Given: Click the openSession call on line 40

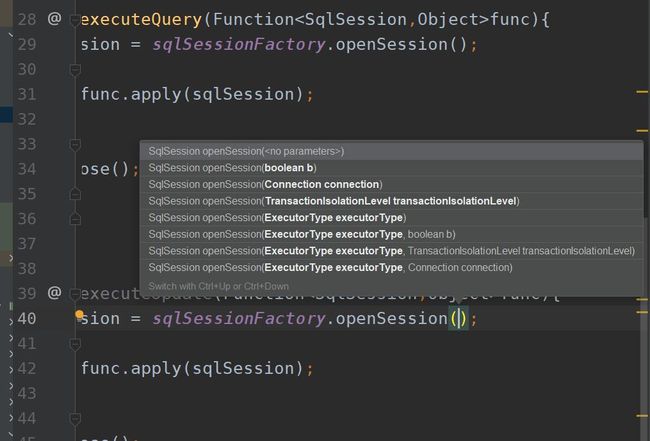Looking at the screenshot, I should point(390,318).
